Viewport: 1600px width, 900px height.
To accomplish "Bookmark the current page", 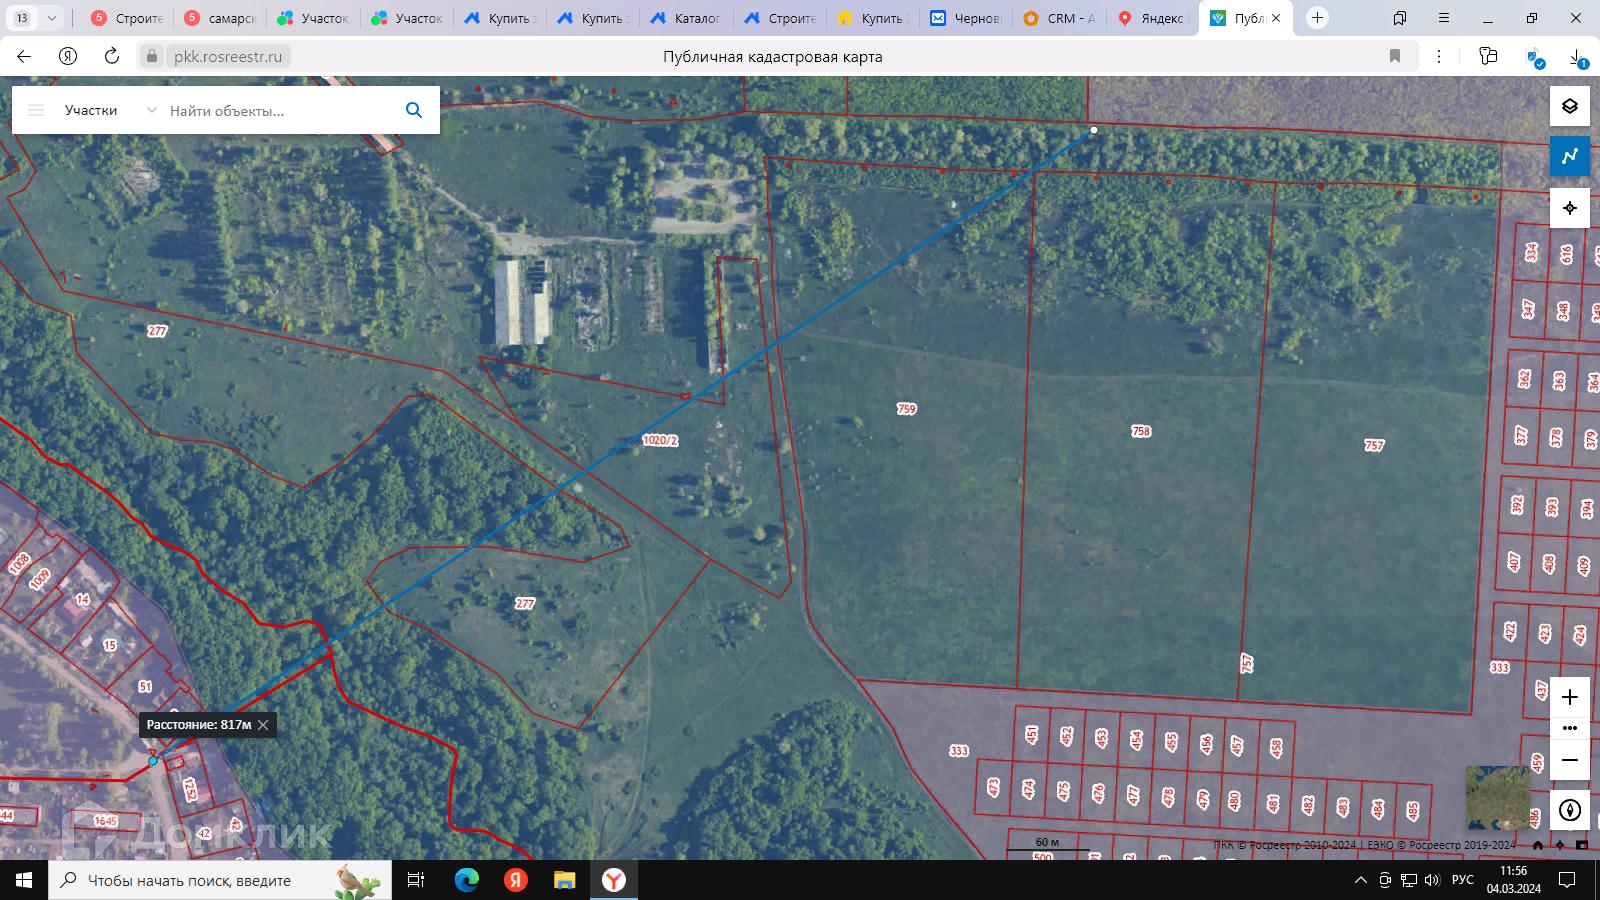I will (x=1395, y=57).
